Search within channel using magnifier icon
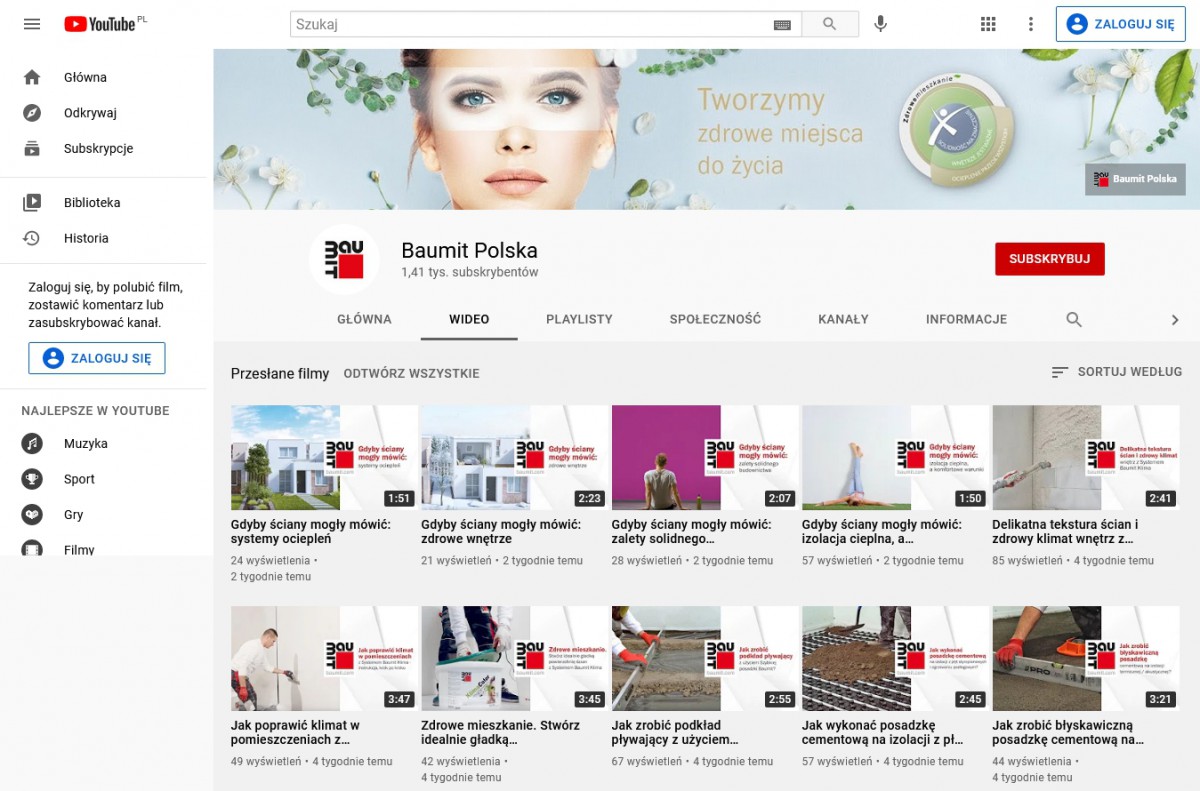Viewport: 1200px width, 791px height. click(1074, 320)
